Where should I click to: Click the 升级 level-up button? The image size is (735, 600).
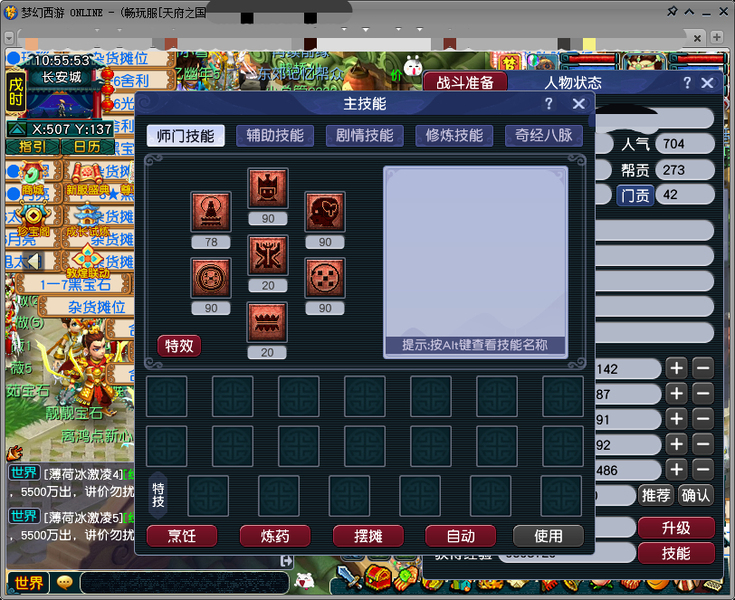[676, 528]
